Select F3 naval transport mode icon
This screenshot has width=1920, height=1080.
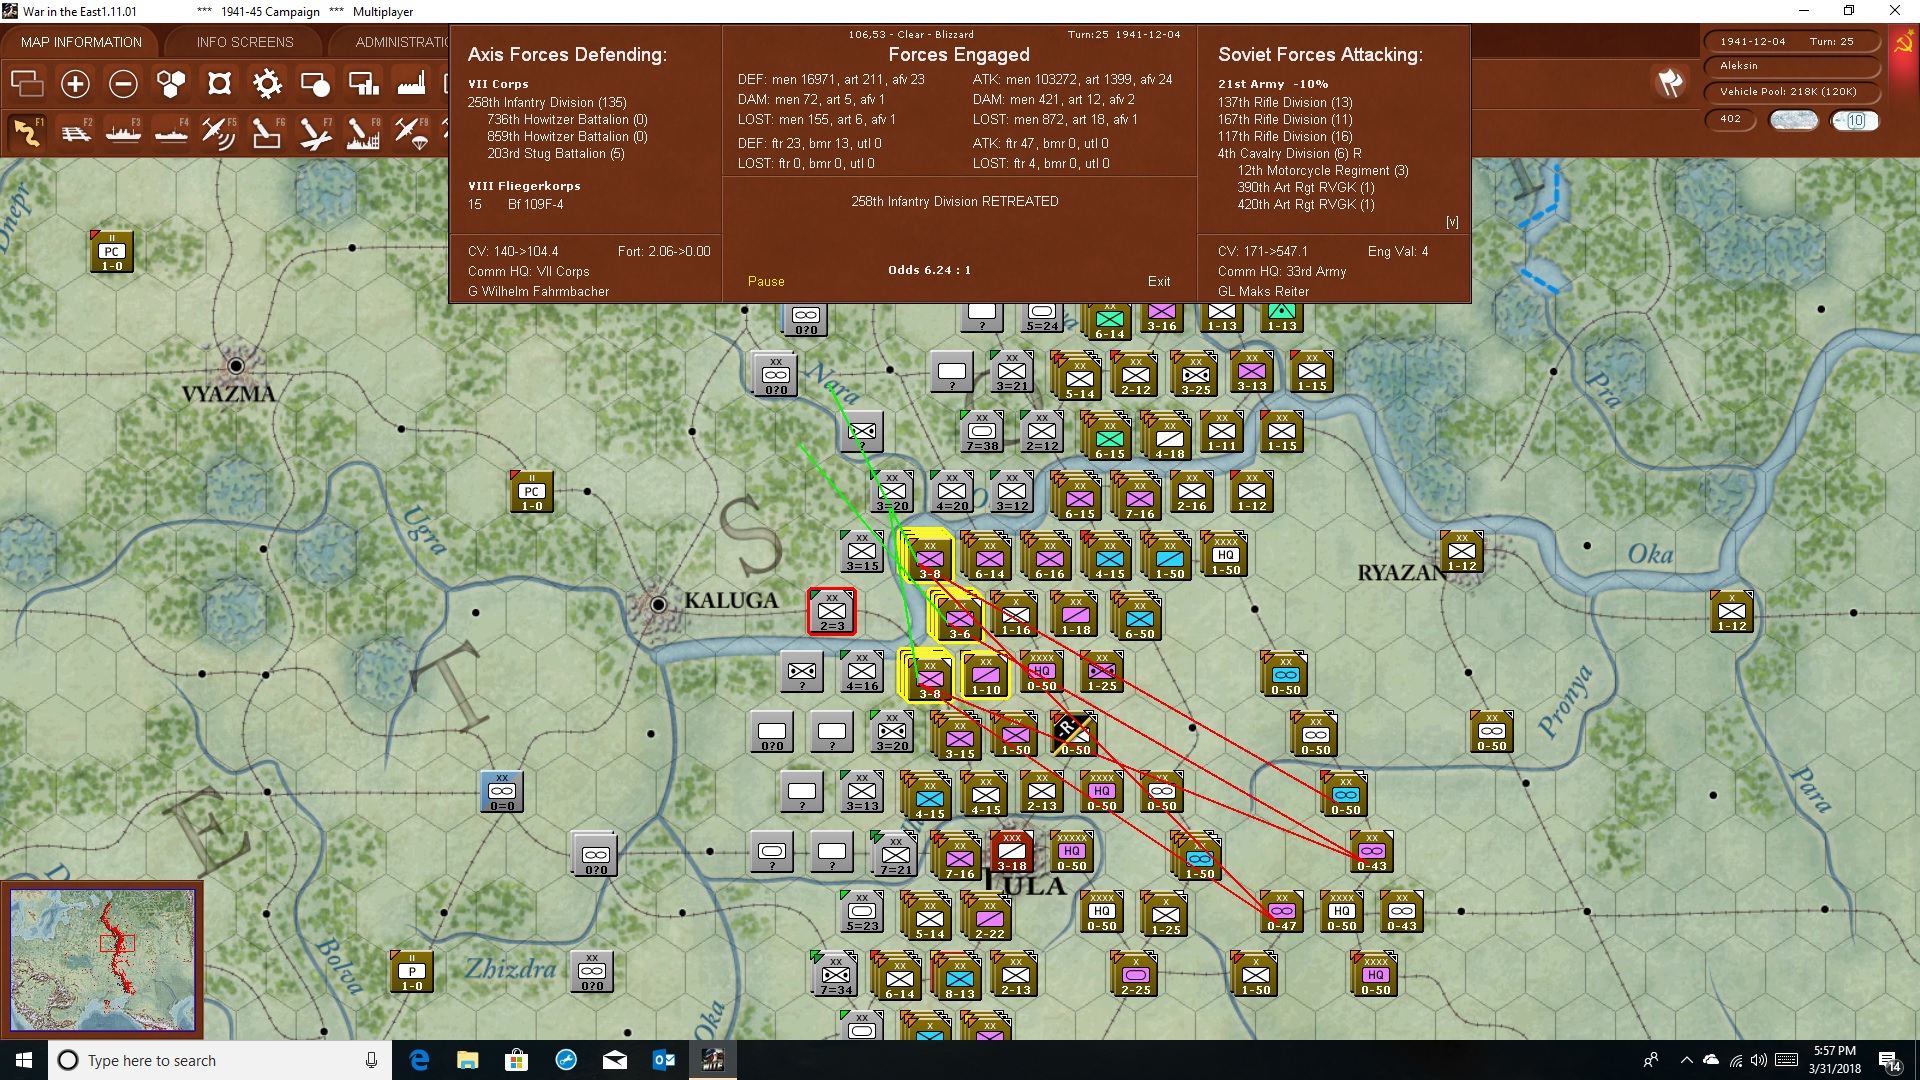[123, 132]
